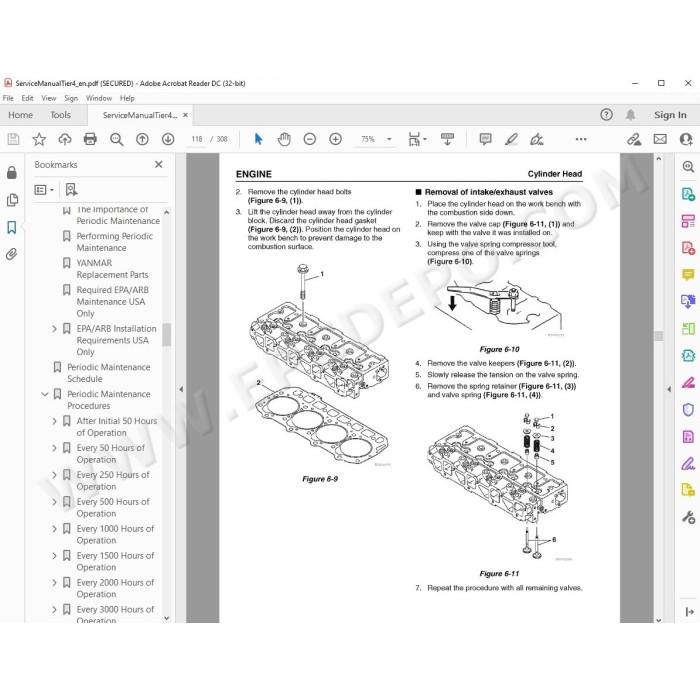Open the Window menu
This screenshot has height=700, width=700.
[x=99, y=98]
